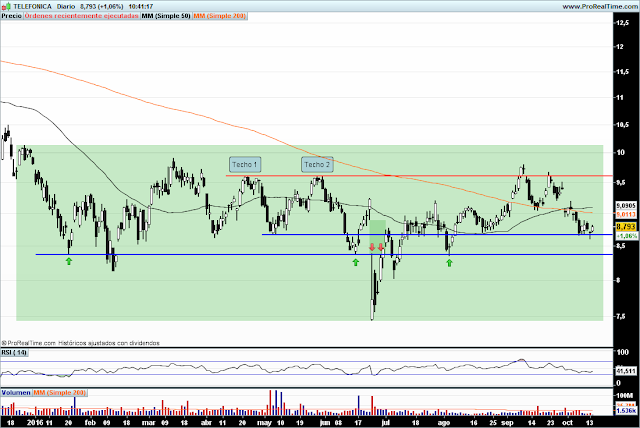Select the Precio indicator label
Viewport: 640px width, 428px height.
(x=11, y=16)
